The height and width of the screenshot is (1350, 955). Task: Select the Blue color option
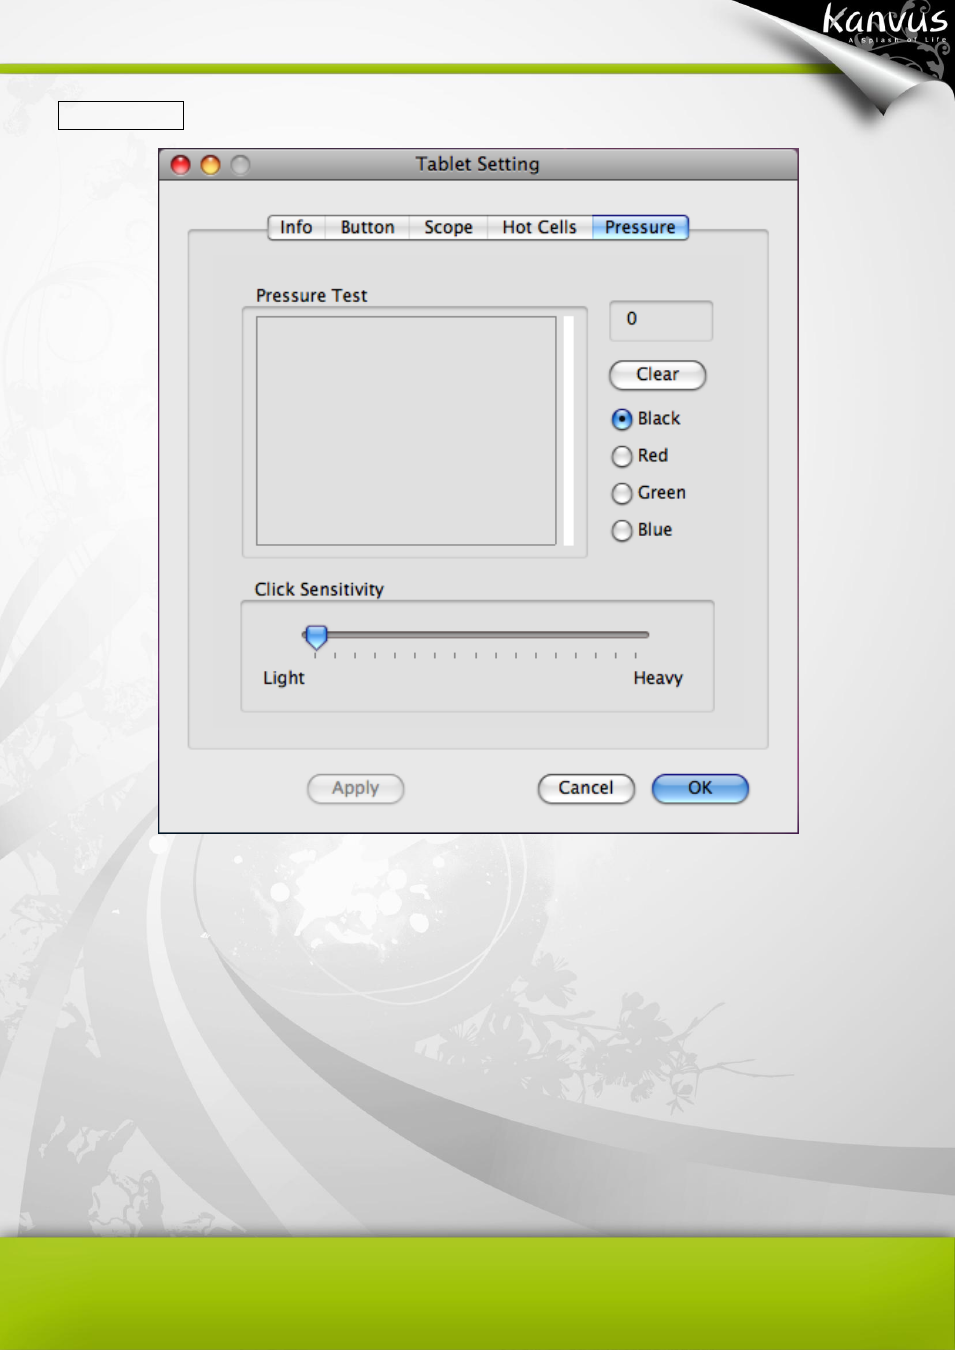click(x=622, y=530)
